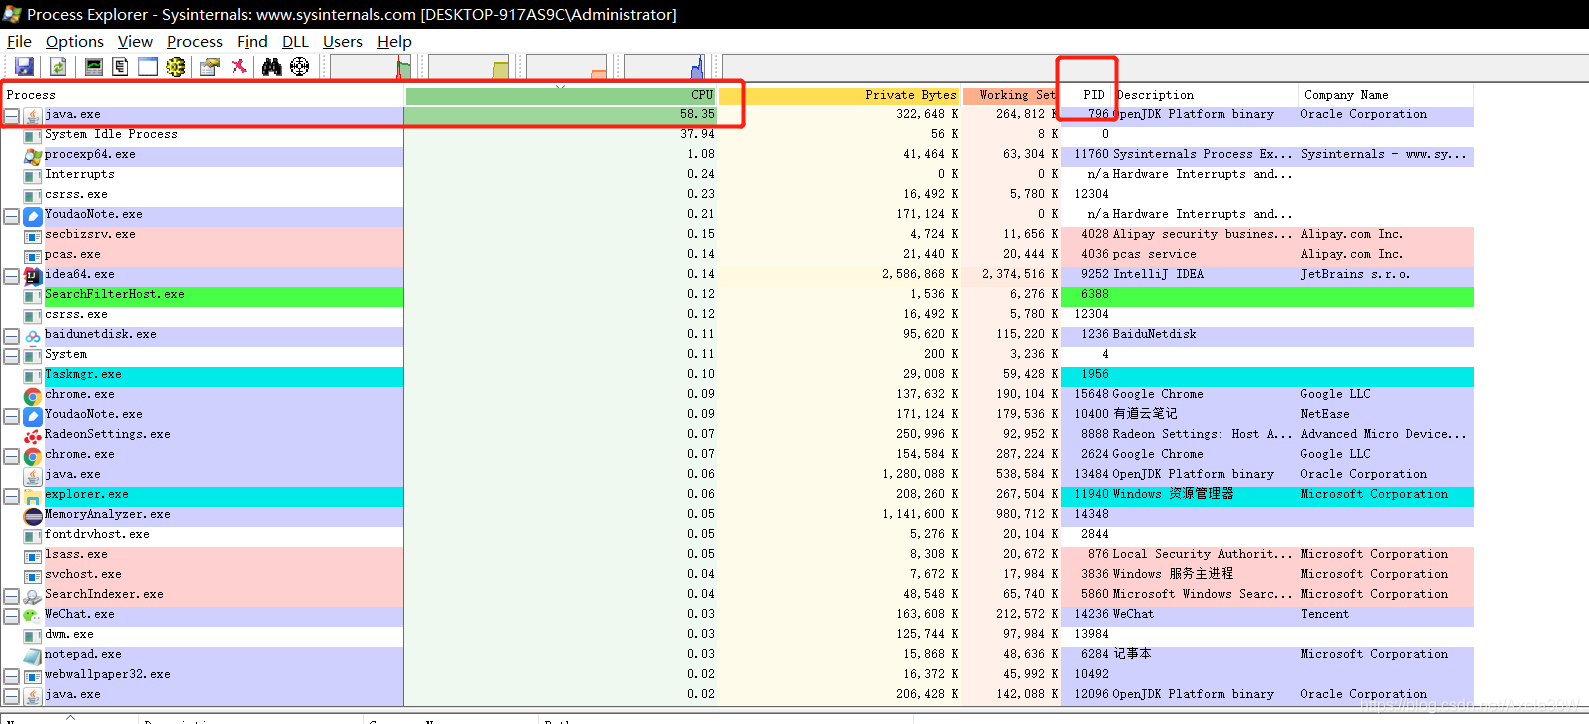The width and height of the screenshot is (1589, 724).
Task: Click the yellow commit history mini graph
Action: 469,67
